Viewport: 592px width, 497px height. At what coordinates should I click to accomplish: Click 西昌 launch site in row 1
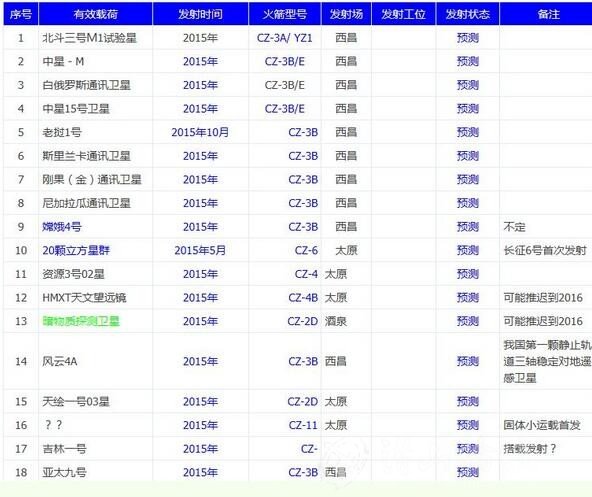[346, 38]
